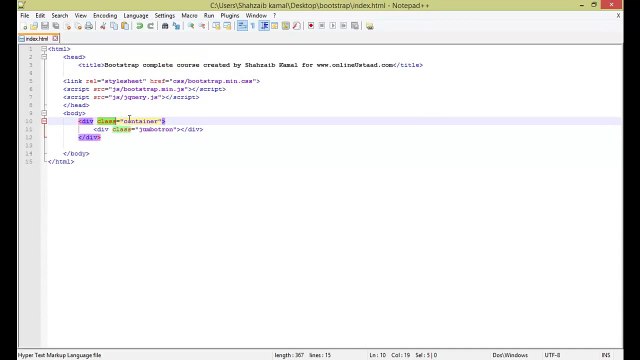Click Run Macro Multiple Times icon
Viewport: 640px width, 360px height.
coord(344,26)
